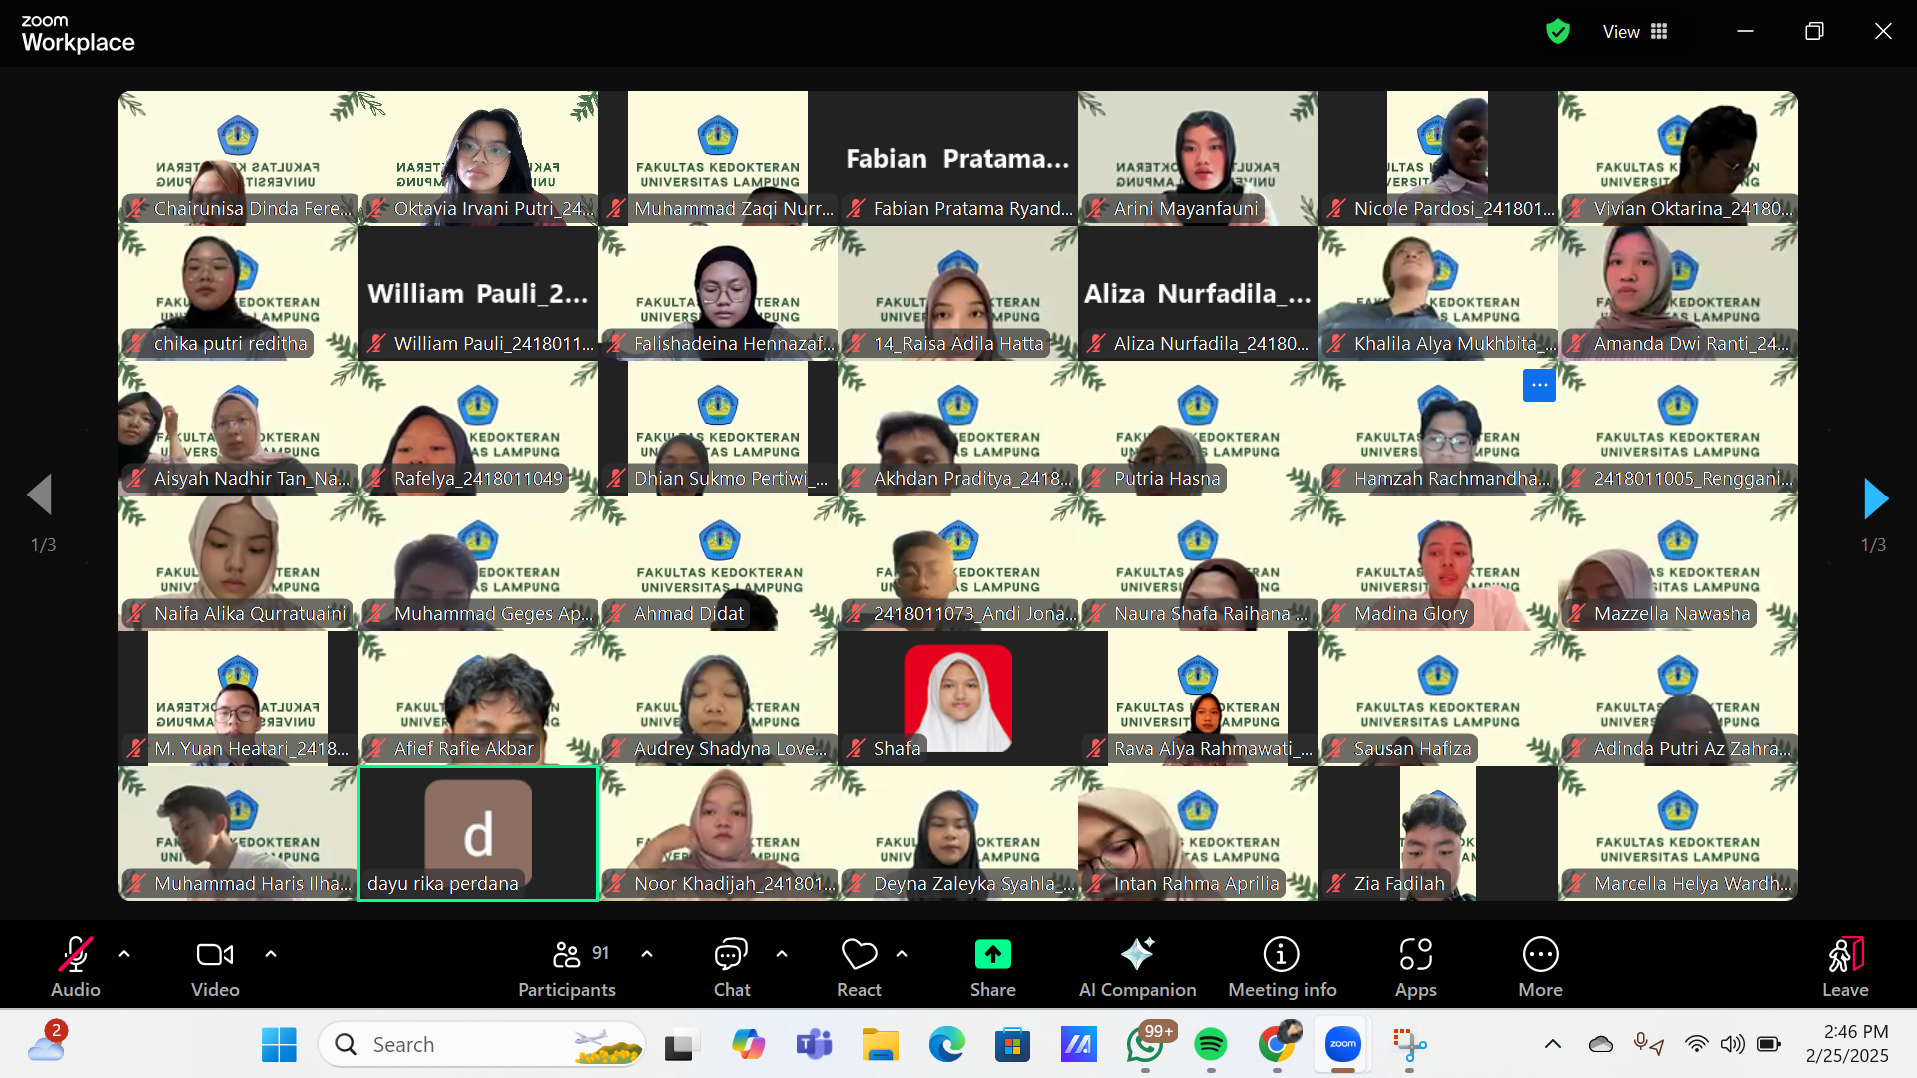Viewport: 1917px width, 1078px height.
Task: Open microphone in-use tray indicator
Action: [x=1648, y=1045]
